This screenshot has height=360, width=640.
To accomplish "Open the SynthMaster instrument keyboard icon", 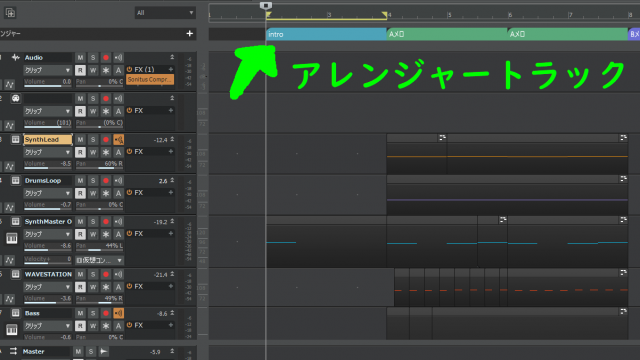I will tap(12, 238).
